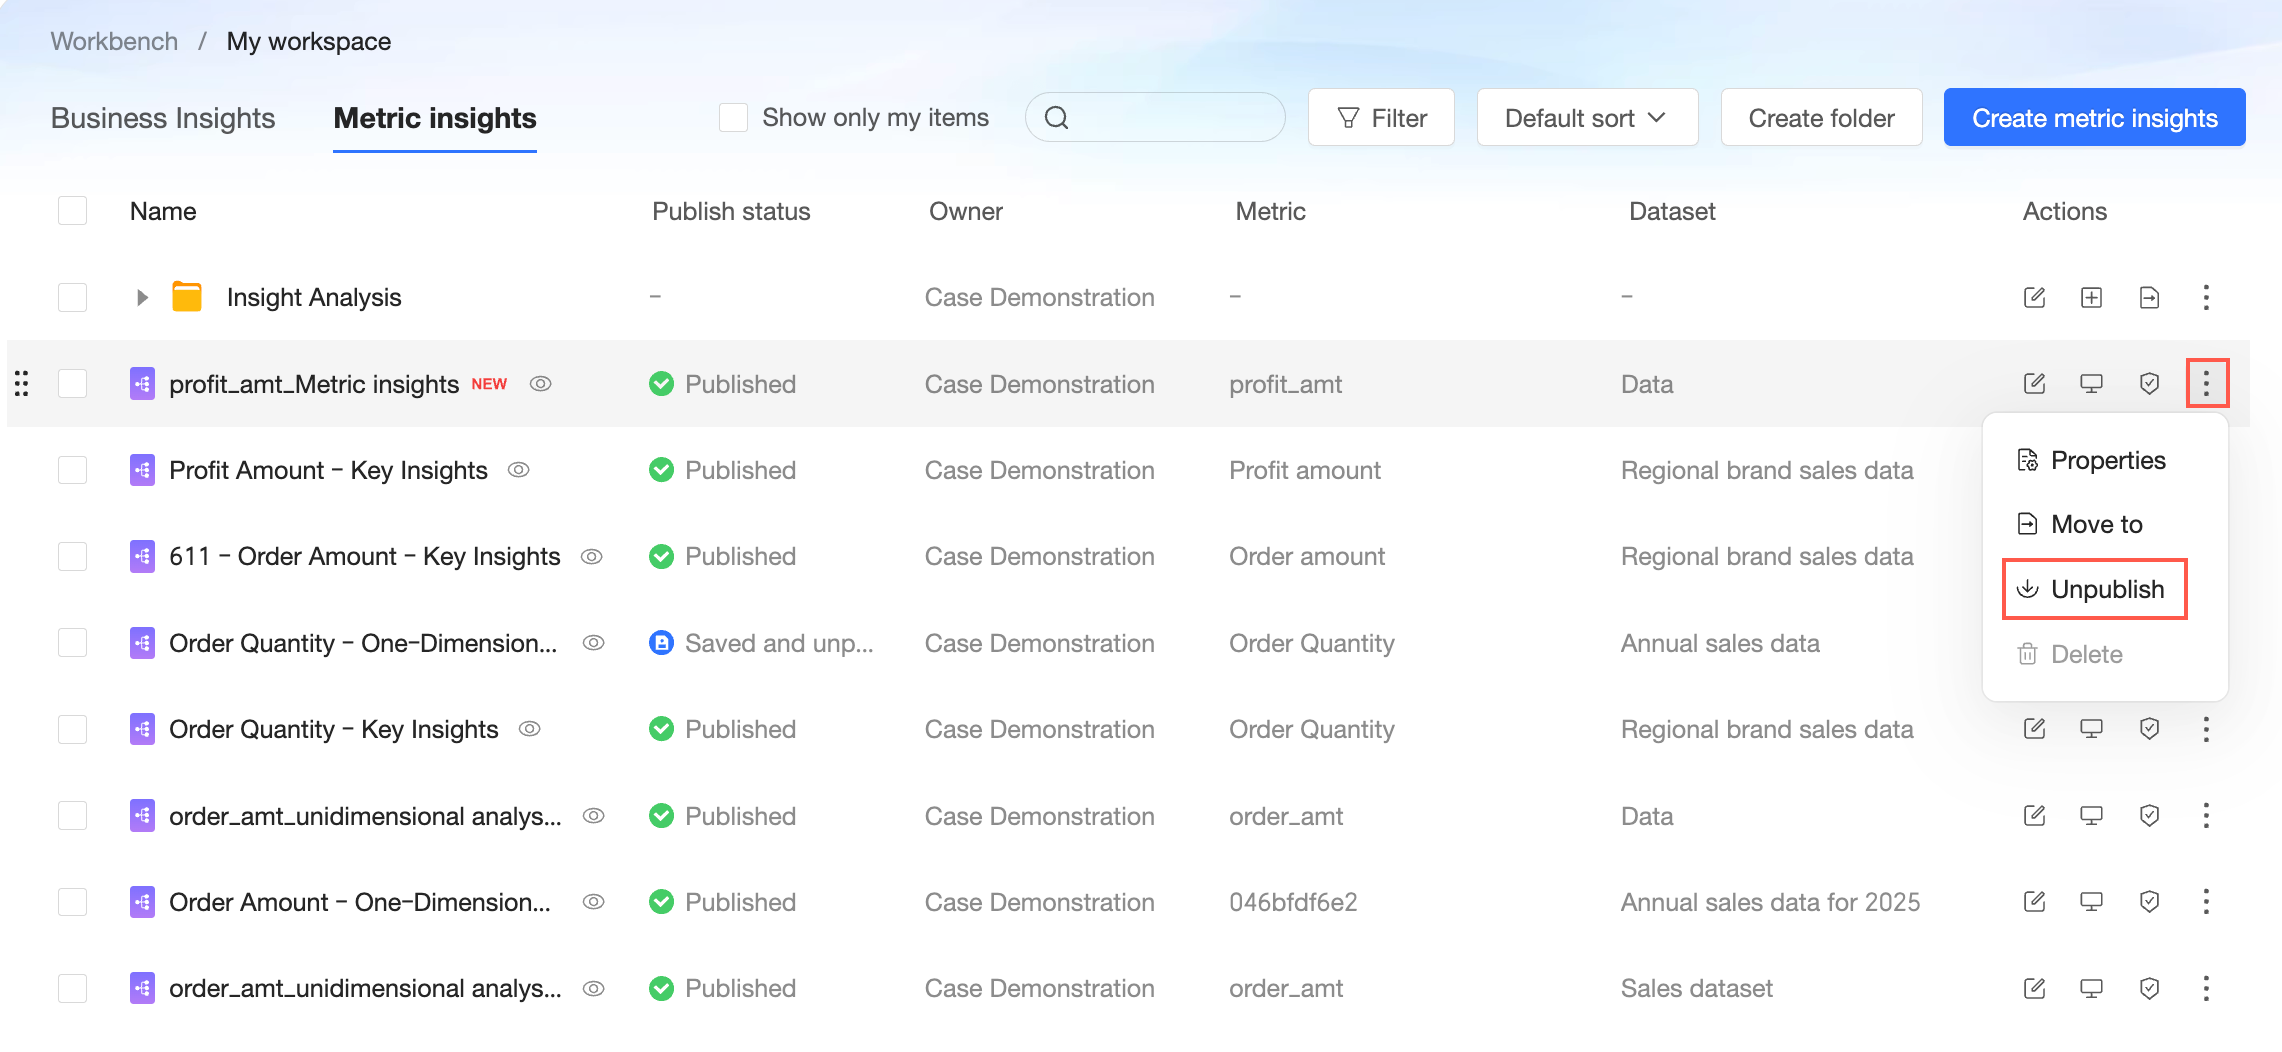Click the search input field
2282x1052 pixels.
(x=1170, y=118)
